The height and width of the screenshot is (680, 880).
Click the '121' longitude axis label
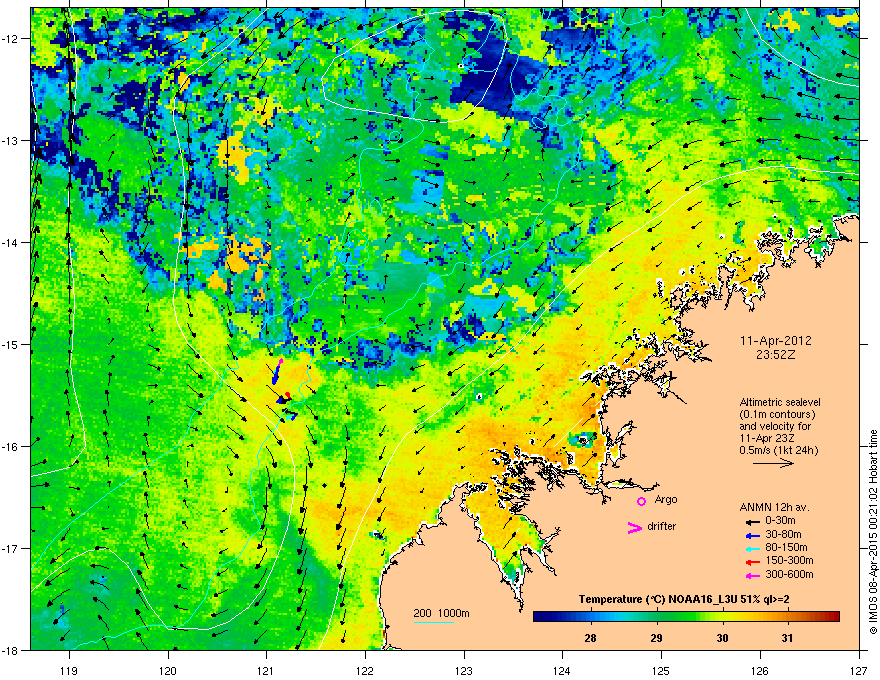pos(266,670)
